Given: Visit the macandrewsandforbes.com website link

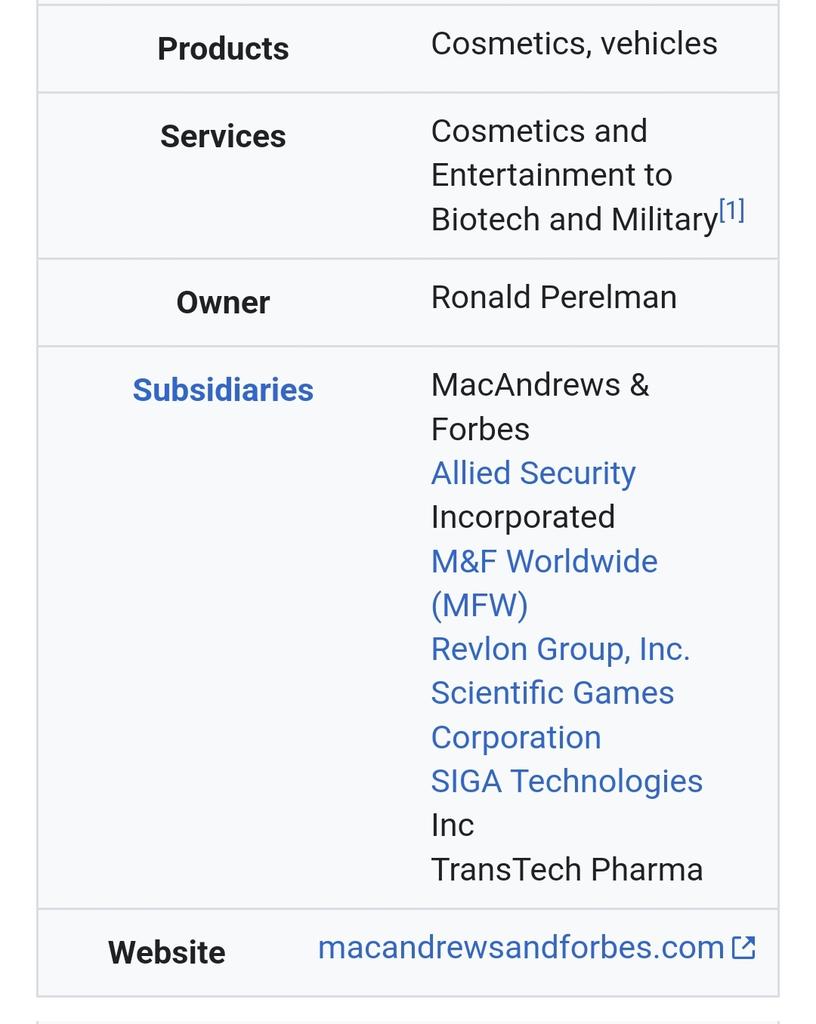Looking at the screenshot, I should (520, 947).
